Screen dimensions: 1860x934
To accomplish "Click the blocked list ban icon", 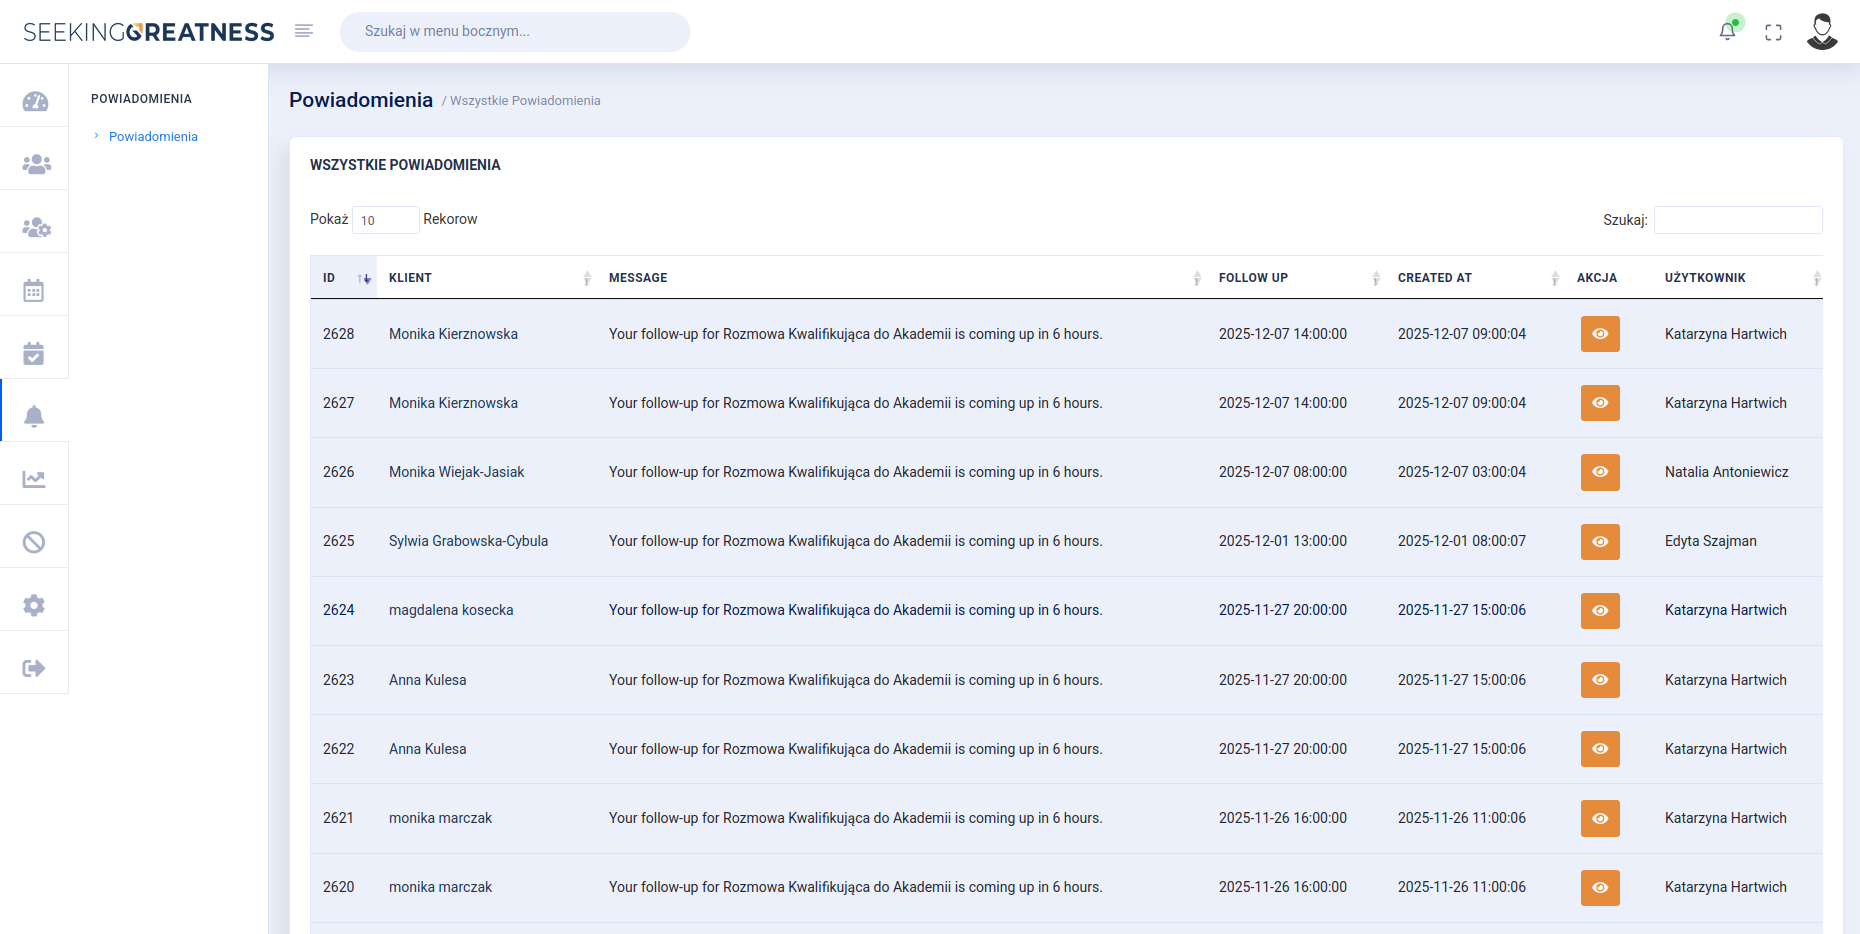I will tap(34, 541).
